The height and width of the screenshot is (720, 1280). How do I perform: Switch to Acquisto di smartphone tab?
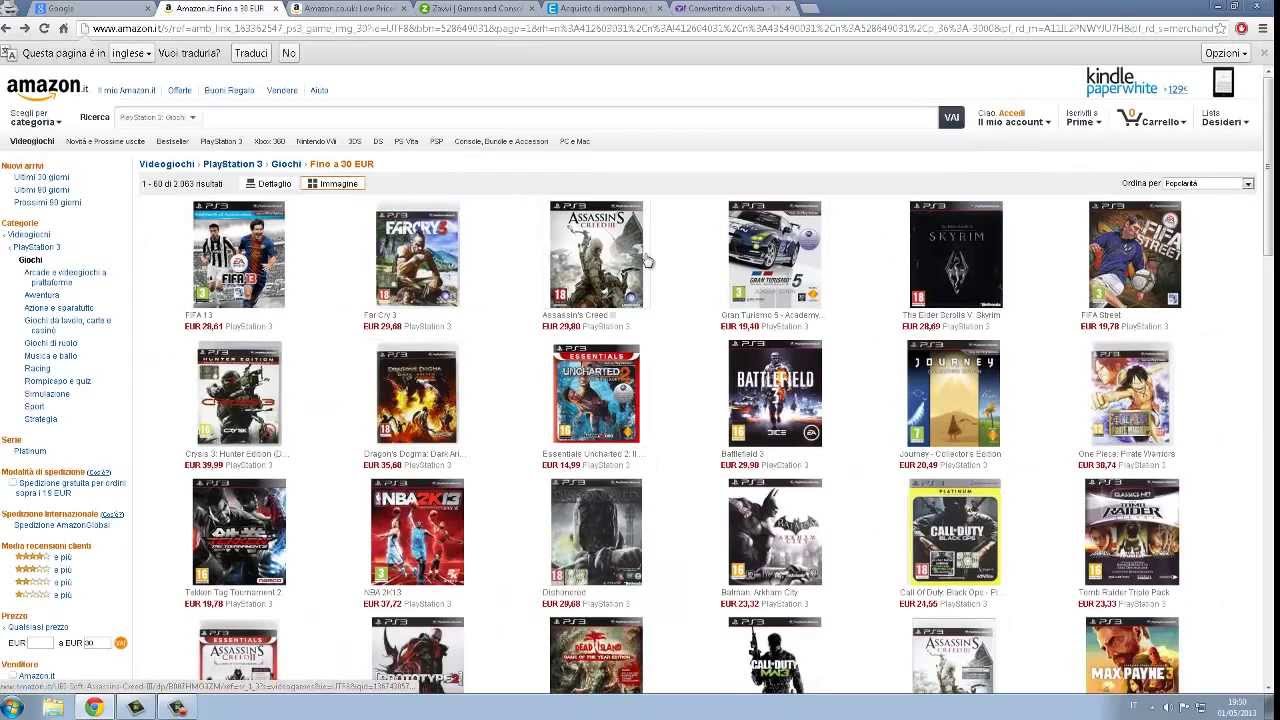604,8
